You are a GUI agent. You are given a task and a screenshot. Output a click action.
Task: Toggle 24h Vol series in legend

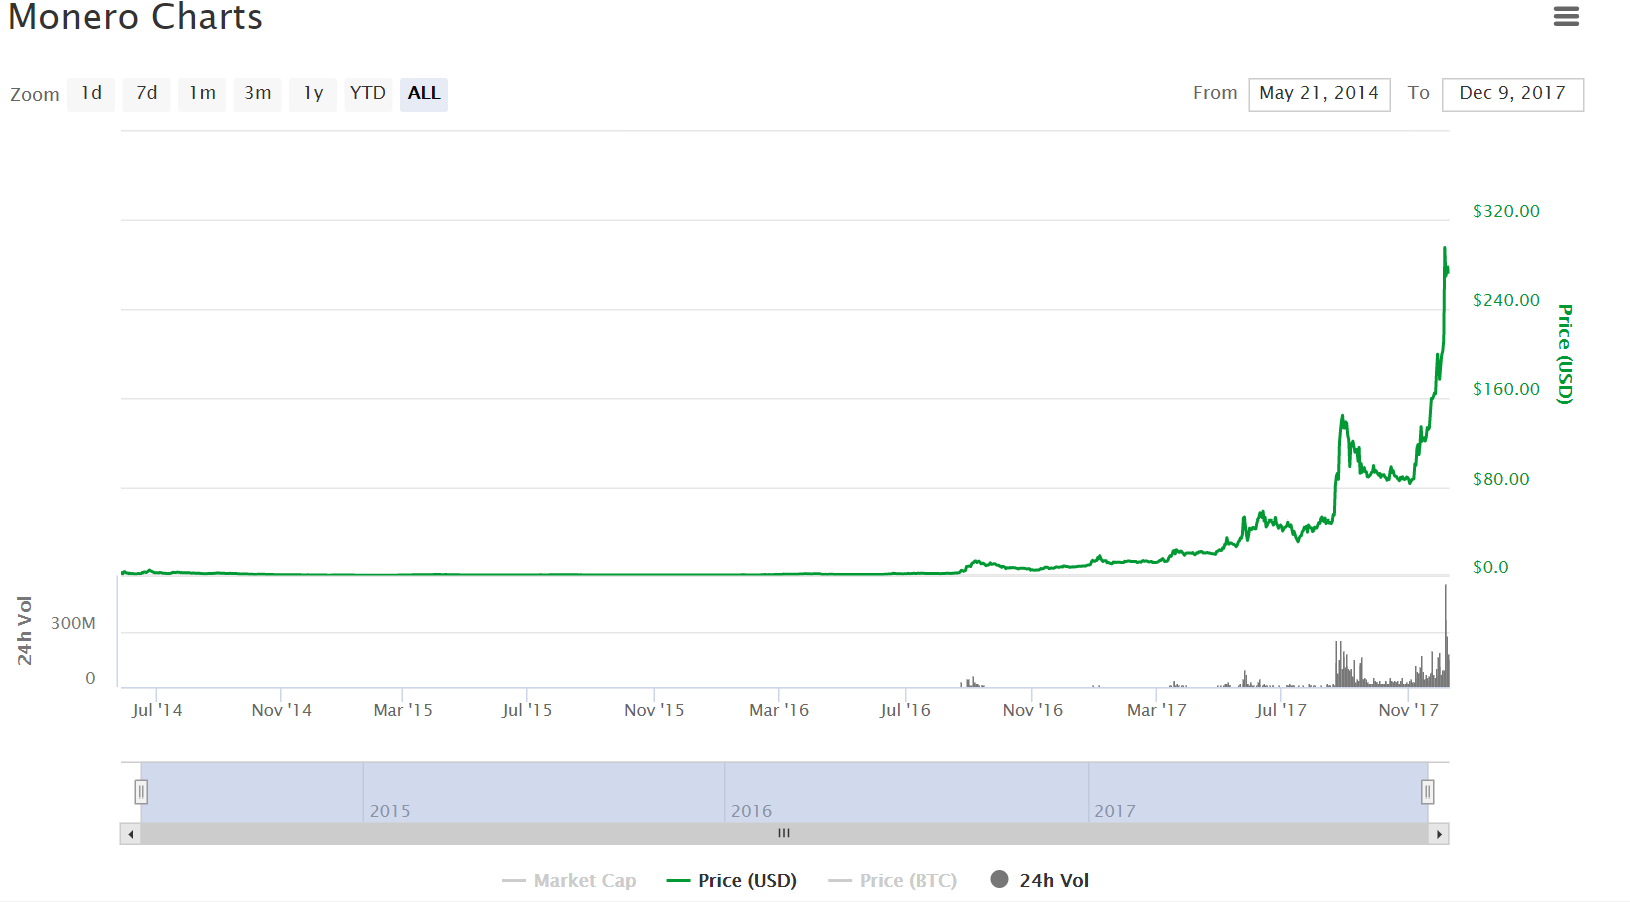pyautogui.click(x=1040, y=881)
